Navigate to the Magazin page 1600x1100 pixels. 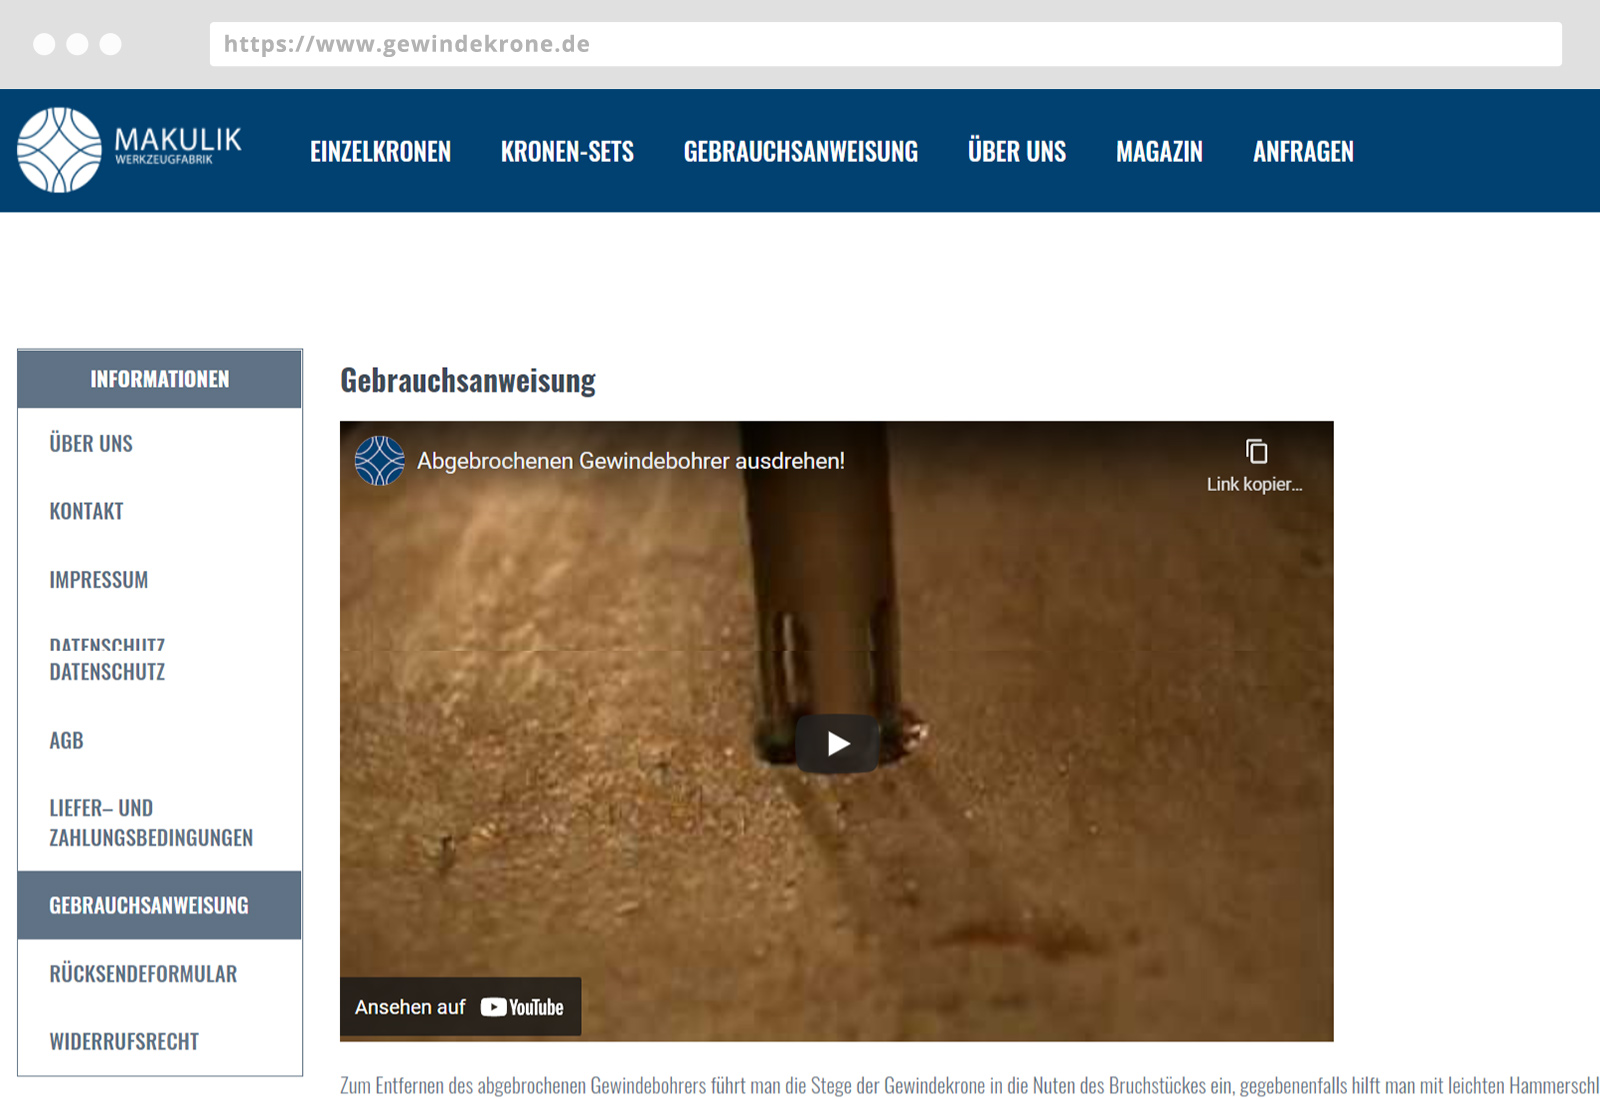(1159, 152)
